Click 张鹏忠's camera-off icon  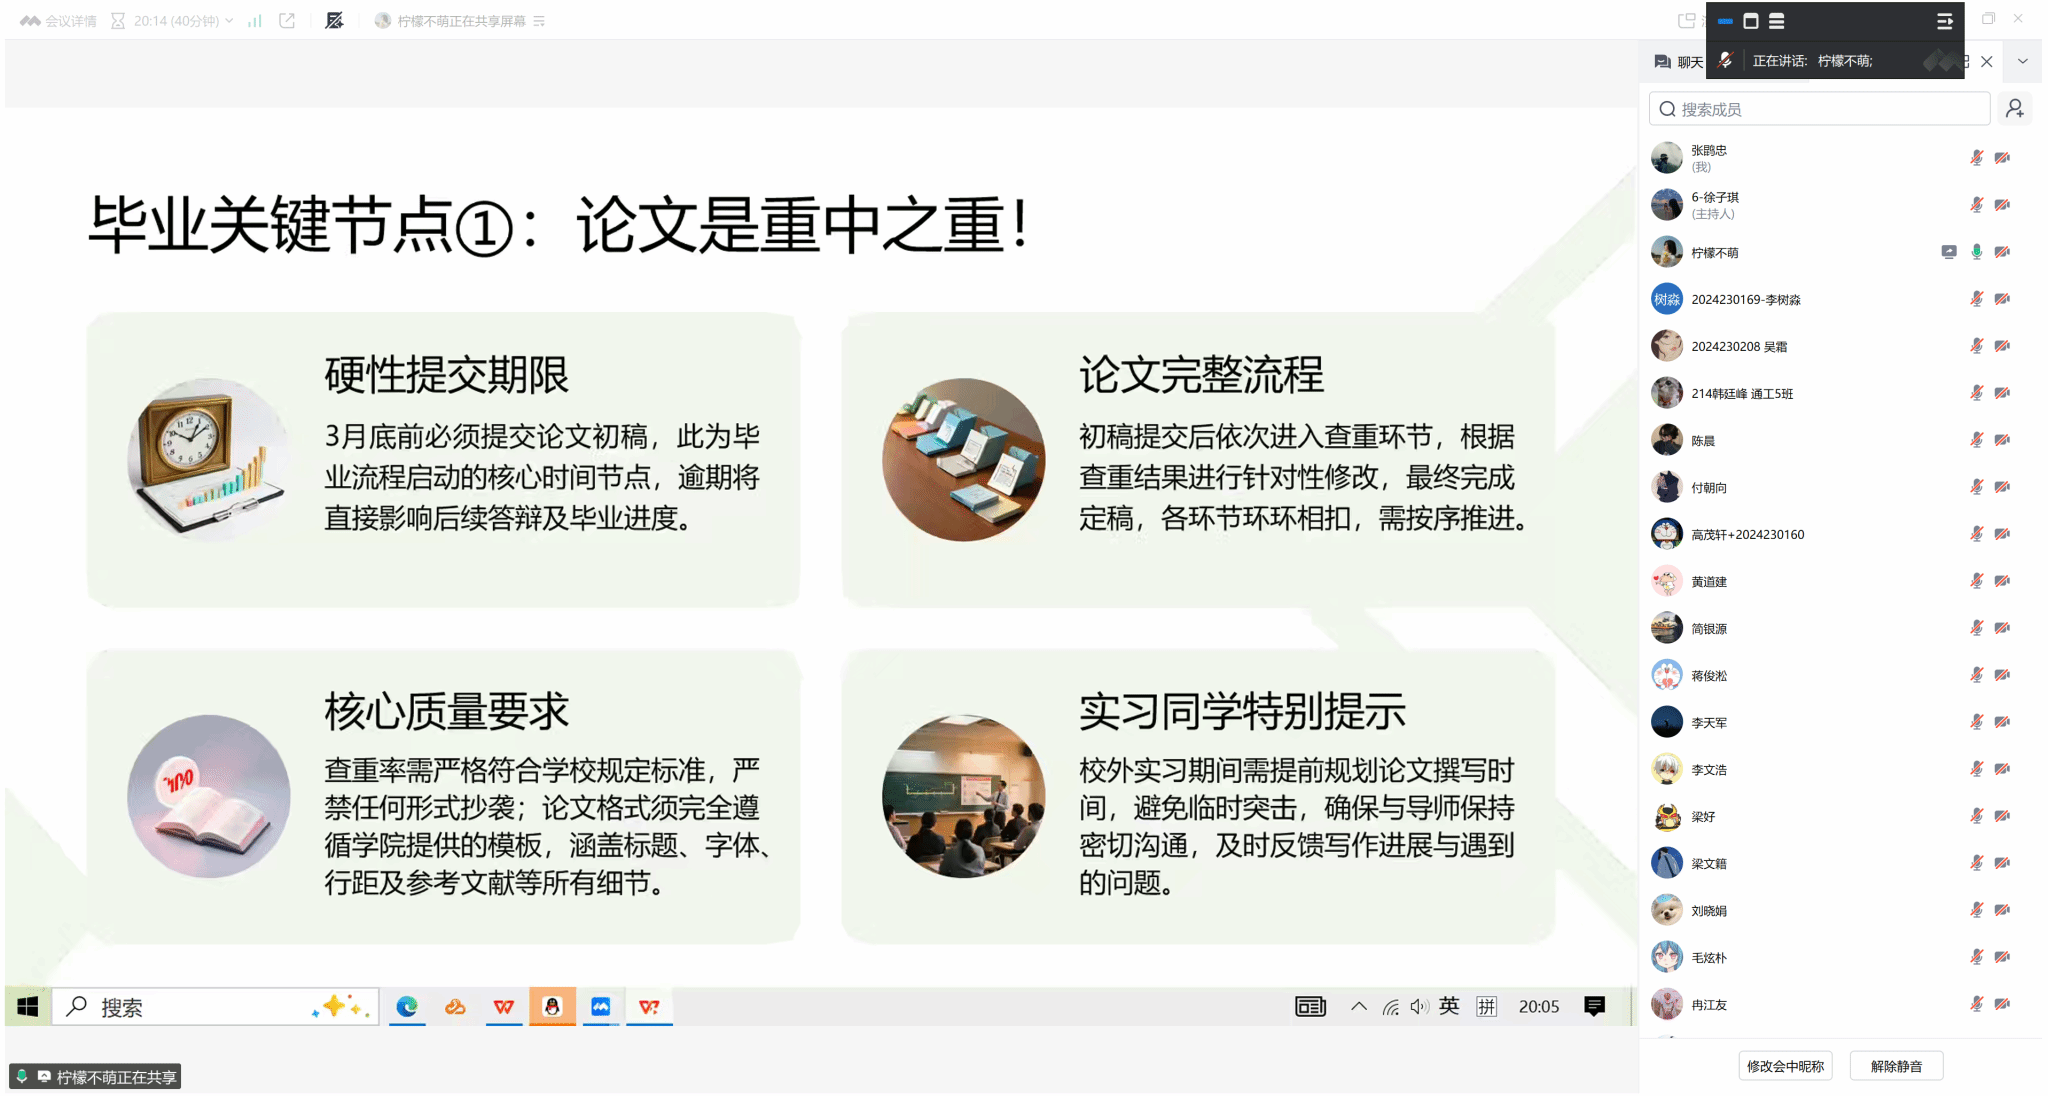2003,158
